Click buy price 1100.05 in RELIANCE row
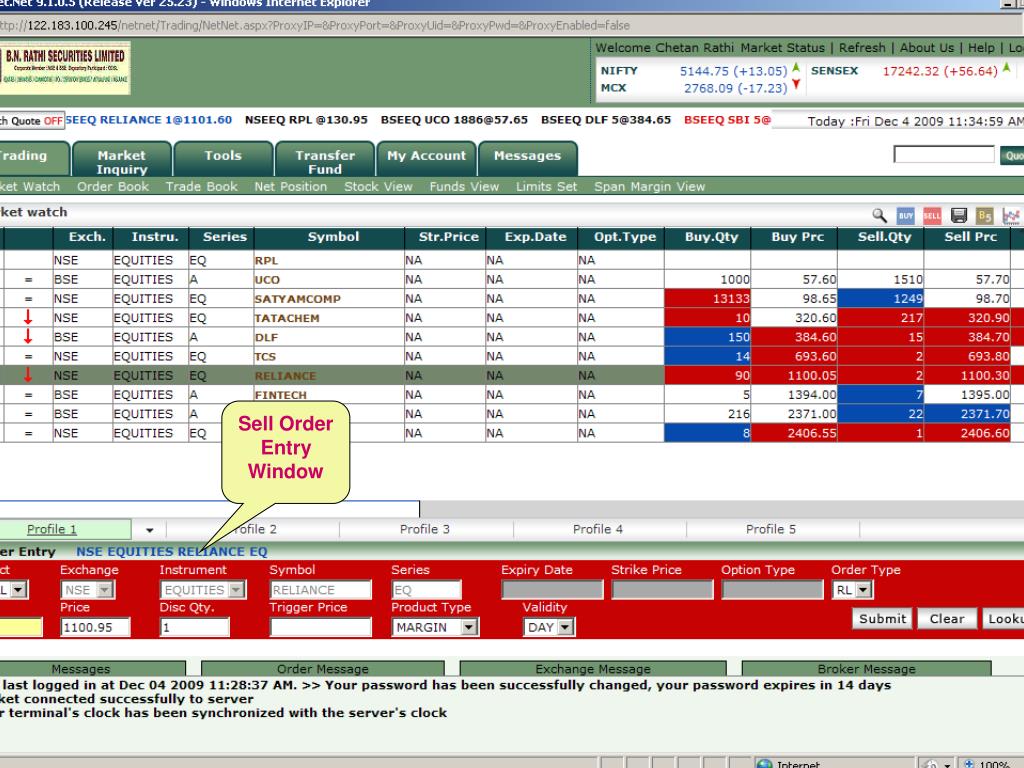Viewport: 1024px width, 768px height. tap(794, 375)
